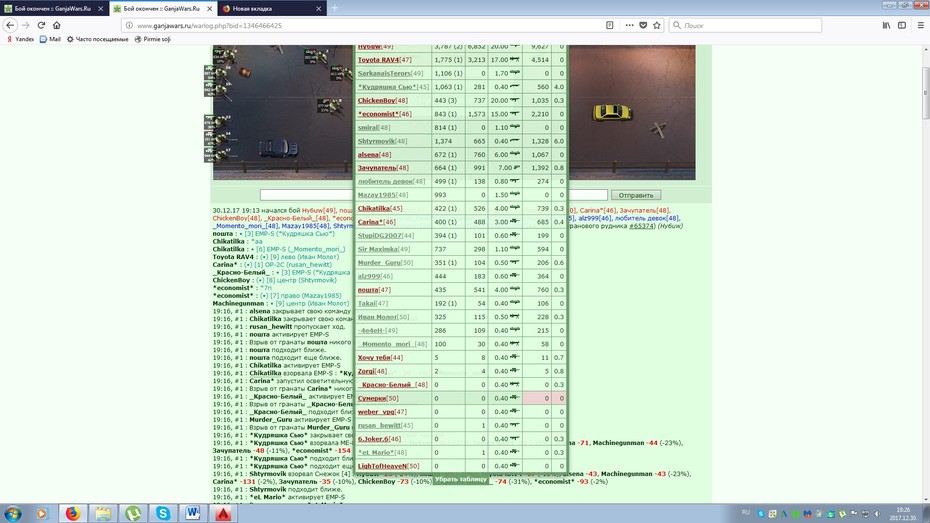930x523 pixels.
Task: Reload the page with the refresh icon
Action: tap(41, 25)
